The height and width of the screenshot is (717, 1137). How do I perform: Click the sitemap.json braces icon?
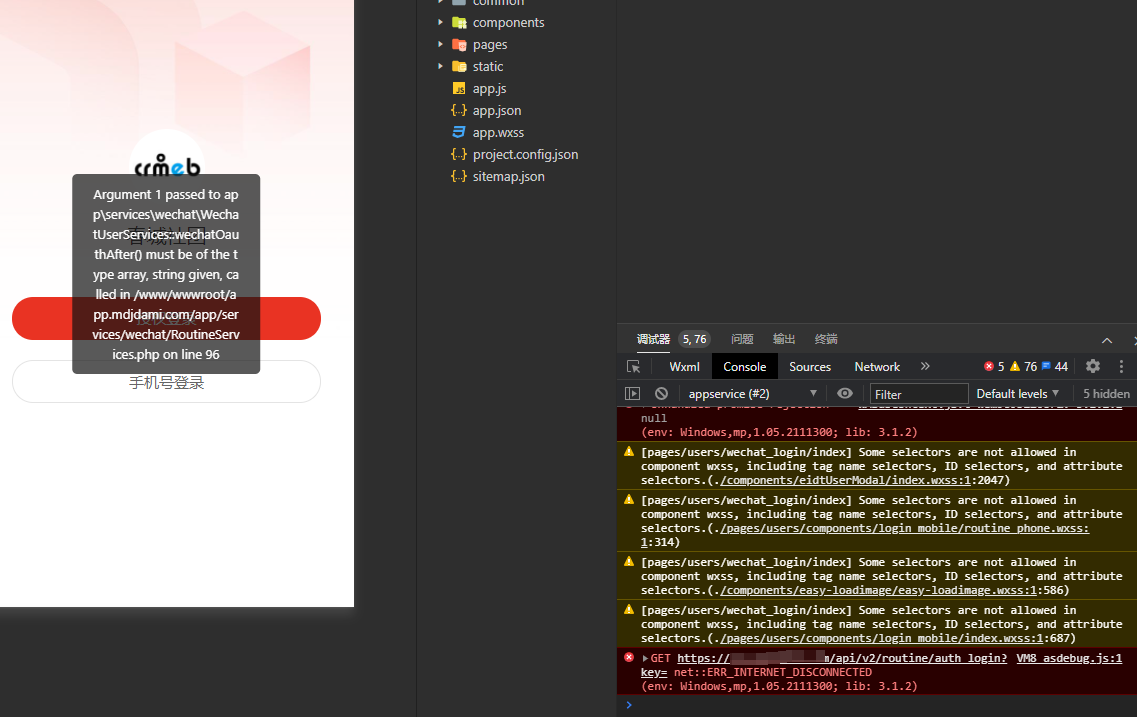pos(459,176)
